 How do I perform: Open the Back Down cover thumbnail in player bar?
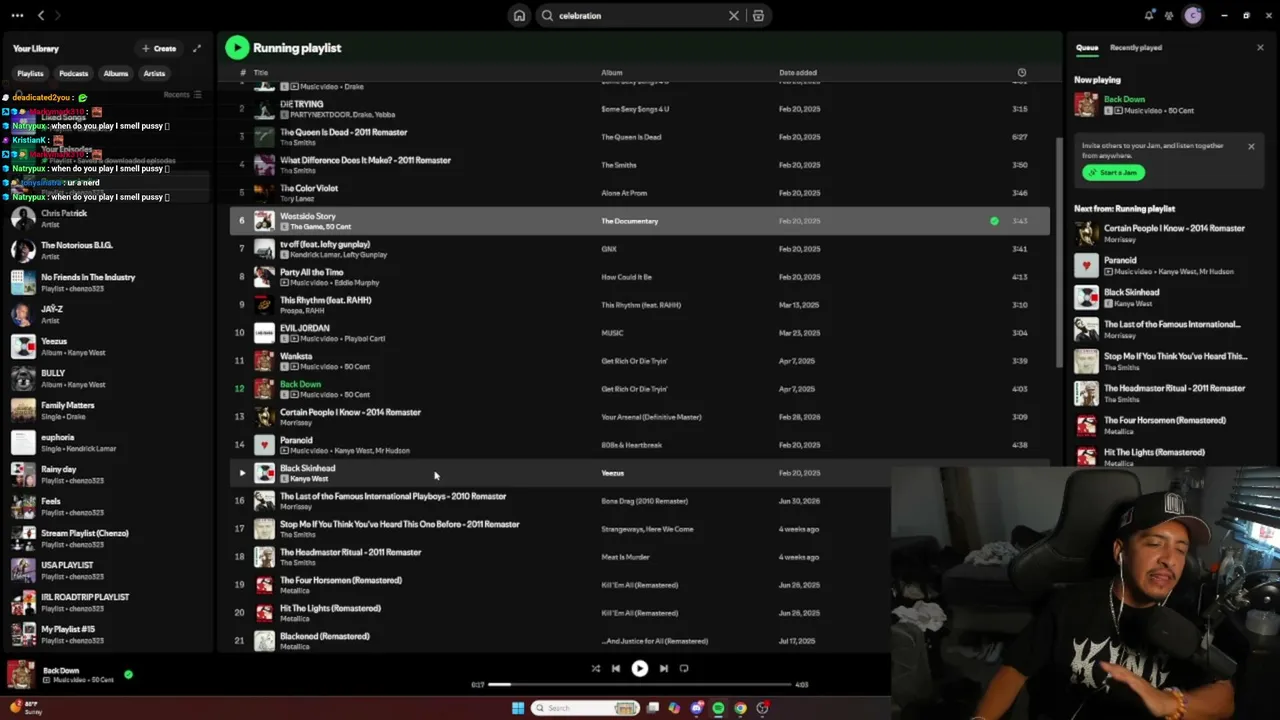[x=21, y=675]
